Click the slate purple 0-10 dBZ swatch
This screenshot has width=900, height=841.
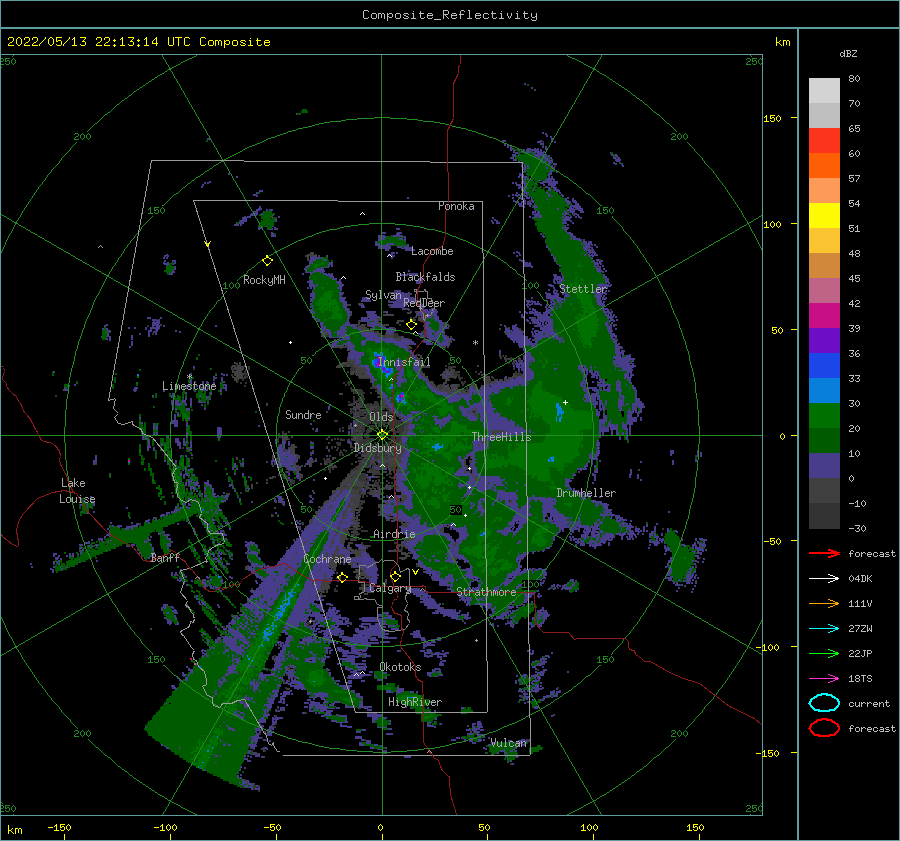click(x=824, y=466)
